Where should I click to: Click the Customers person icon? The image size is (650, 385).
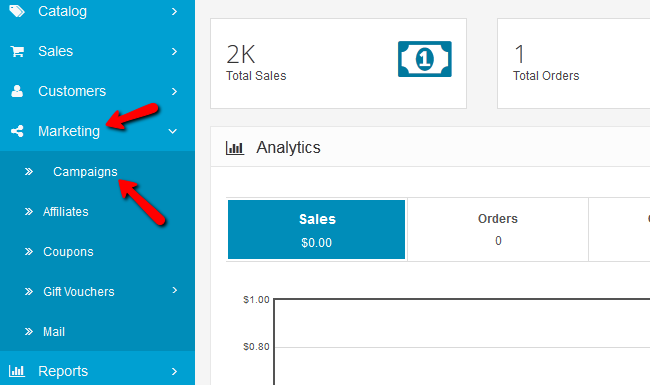pos(17,91)
